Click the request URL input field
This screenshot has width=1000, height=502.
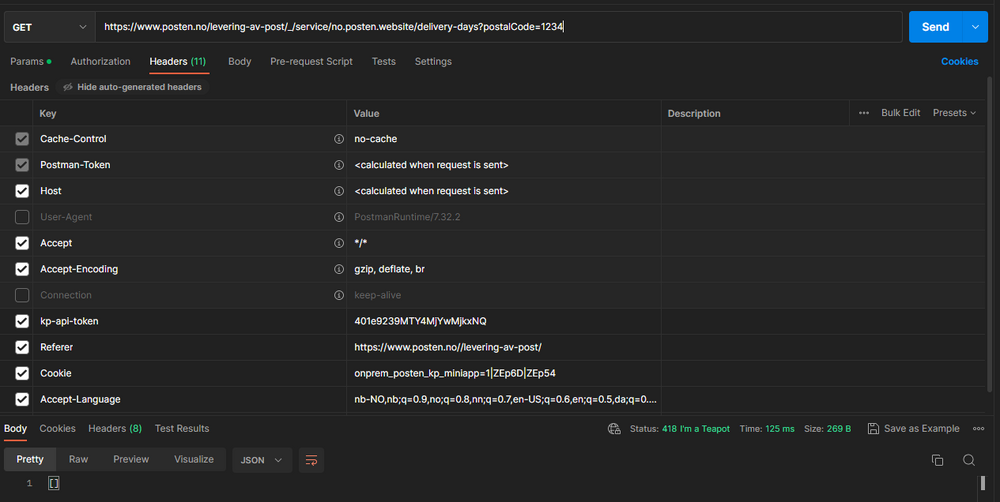(500, 27)
